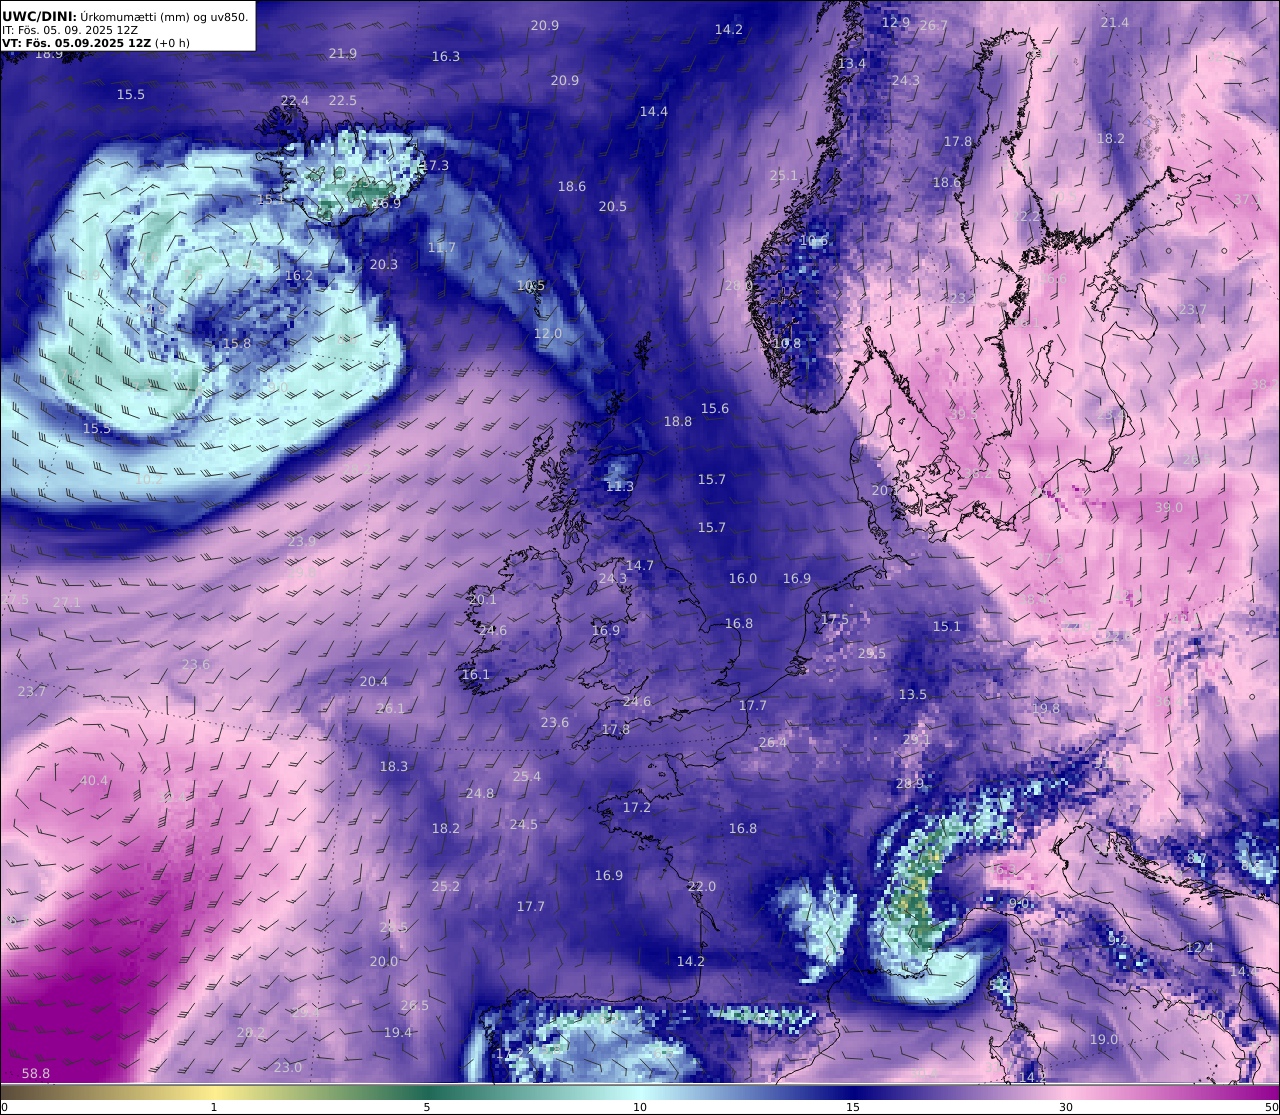Click the 20.0 value west of Biscay
The width and height of the screenshot is (1280, 1115).
tap(384, 961)
